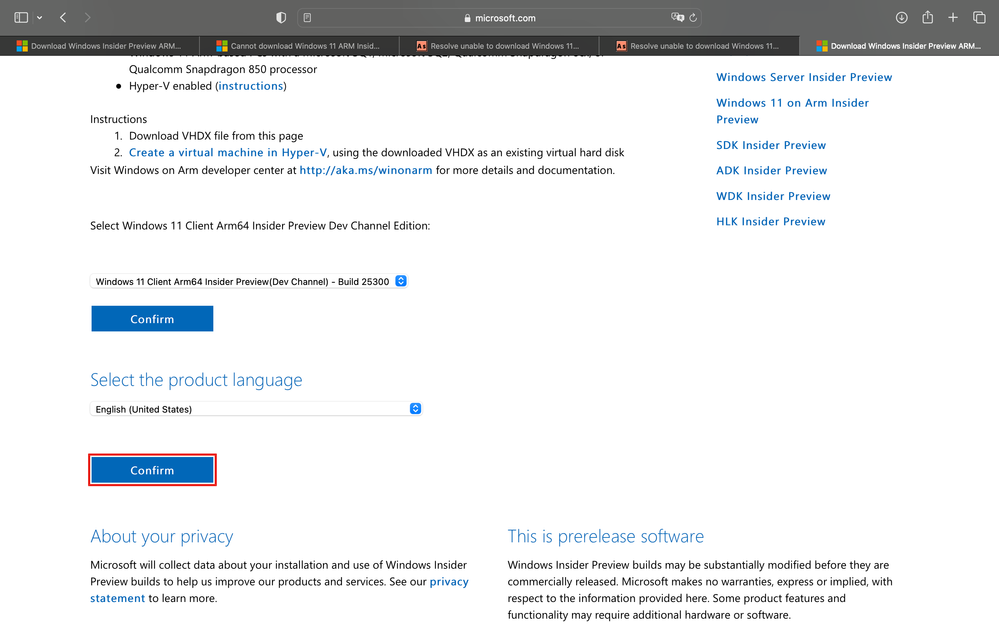Open WDK Insider Preview link
The image size is (999, 624).
click(773, 196)
